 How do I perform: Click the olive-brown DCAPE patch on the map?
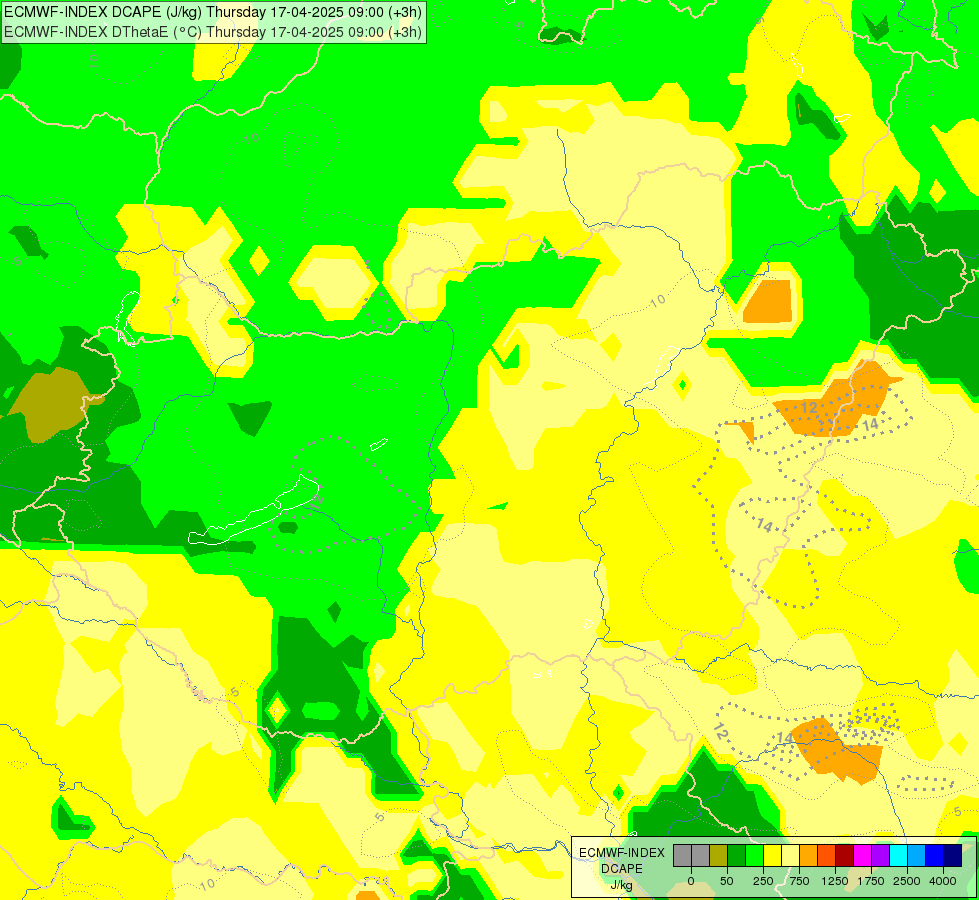coord(50,404)
